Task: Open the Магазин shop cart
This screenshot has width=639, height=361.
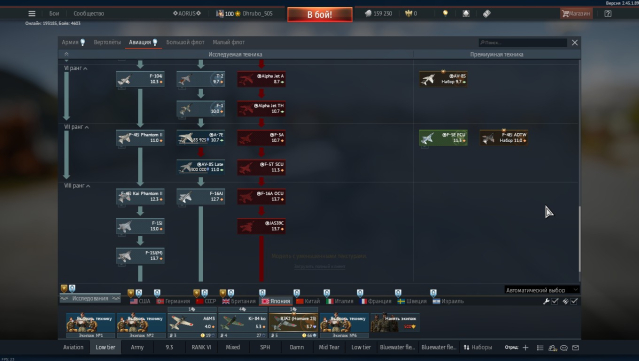Action: (575, 13)
